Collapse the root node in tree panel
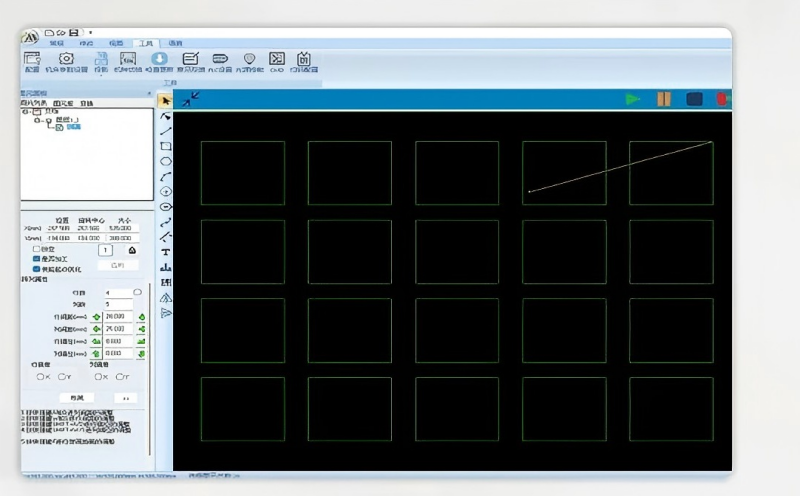The image size is (800, 496). (x=25, y=112)
